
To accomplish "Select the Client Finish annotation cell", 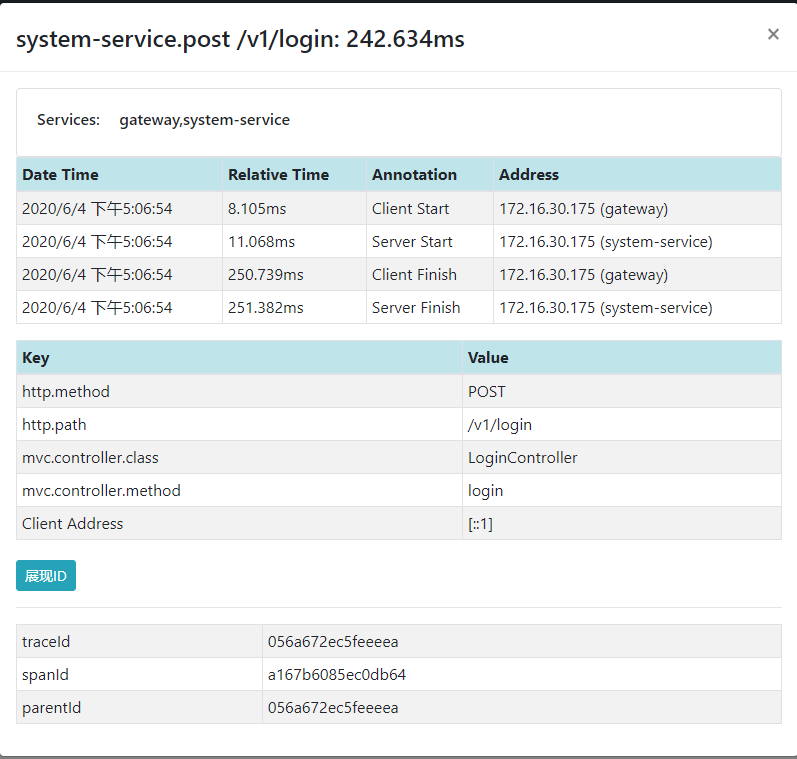I will click(414, 275).
